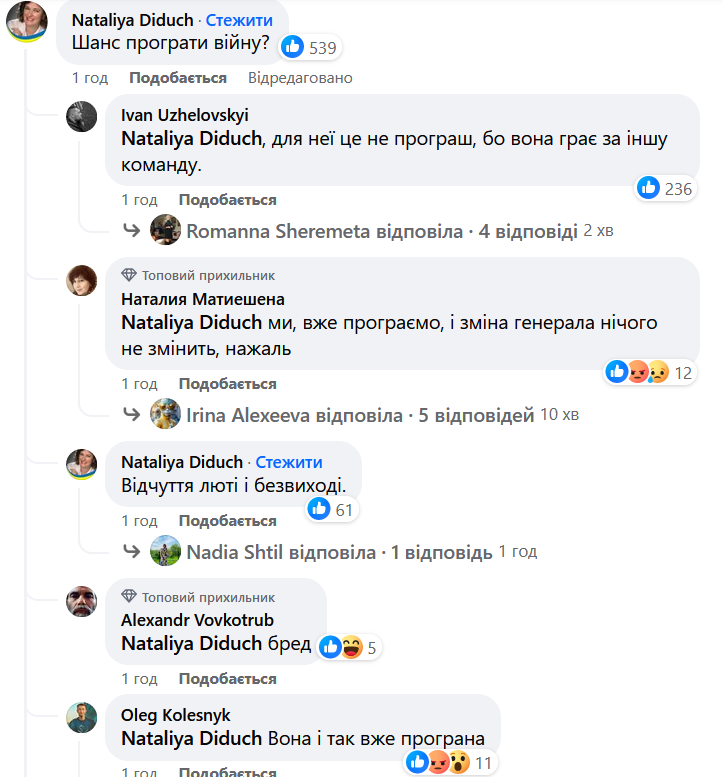This screenshot has height=777, width=723.
Task: Open Ivan Uzhelovskyi's profile name link
Action: tap(185, 115)
